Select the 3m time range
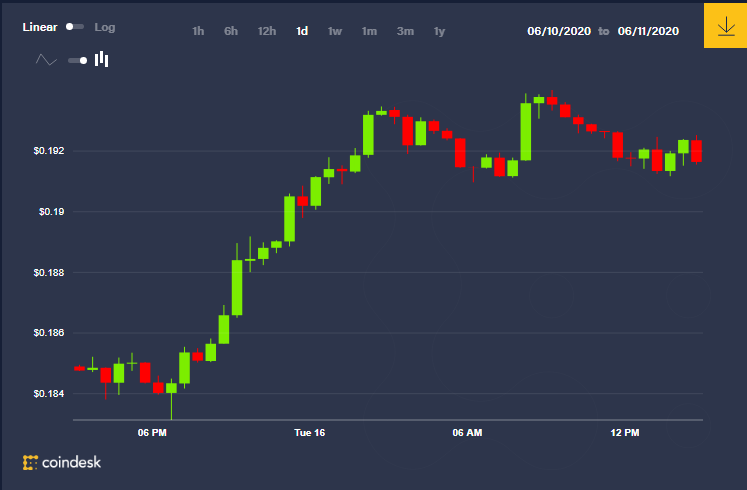The width and height of the screenshot is (747, 490). [405, 31]
